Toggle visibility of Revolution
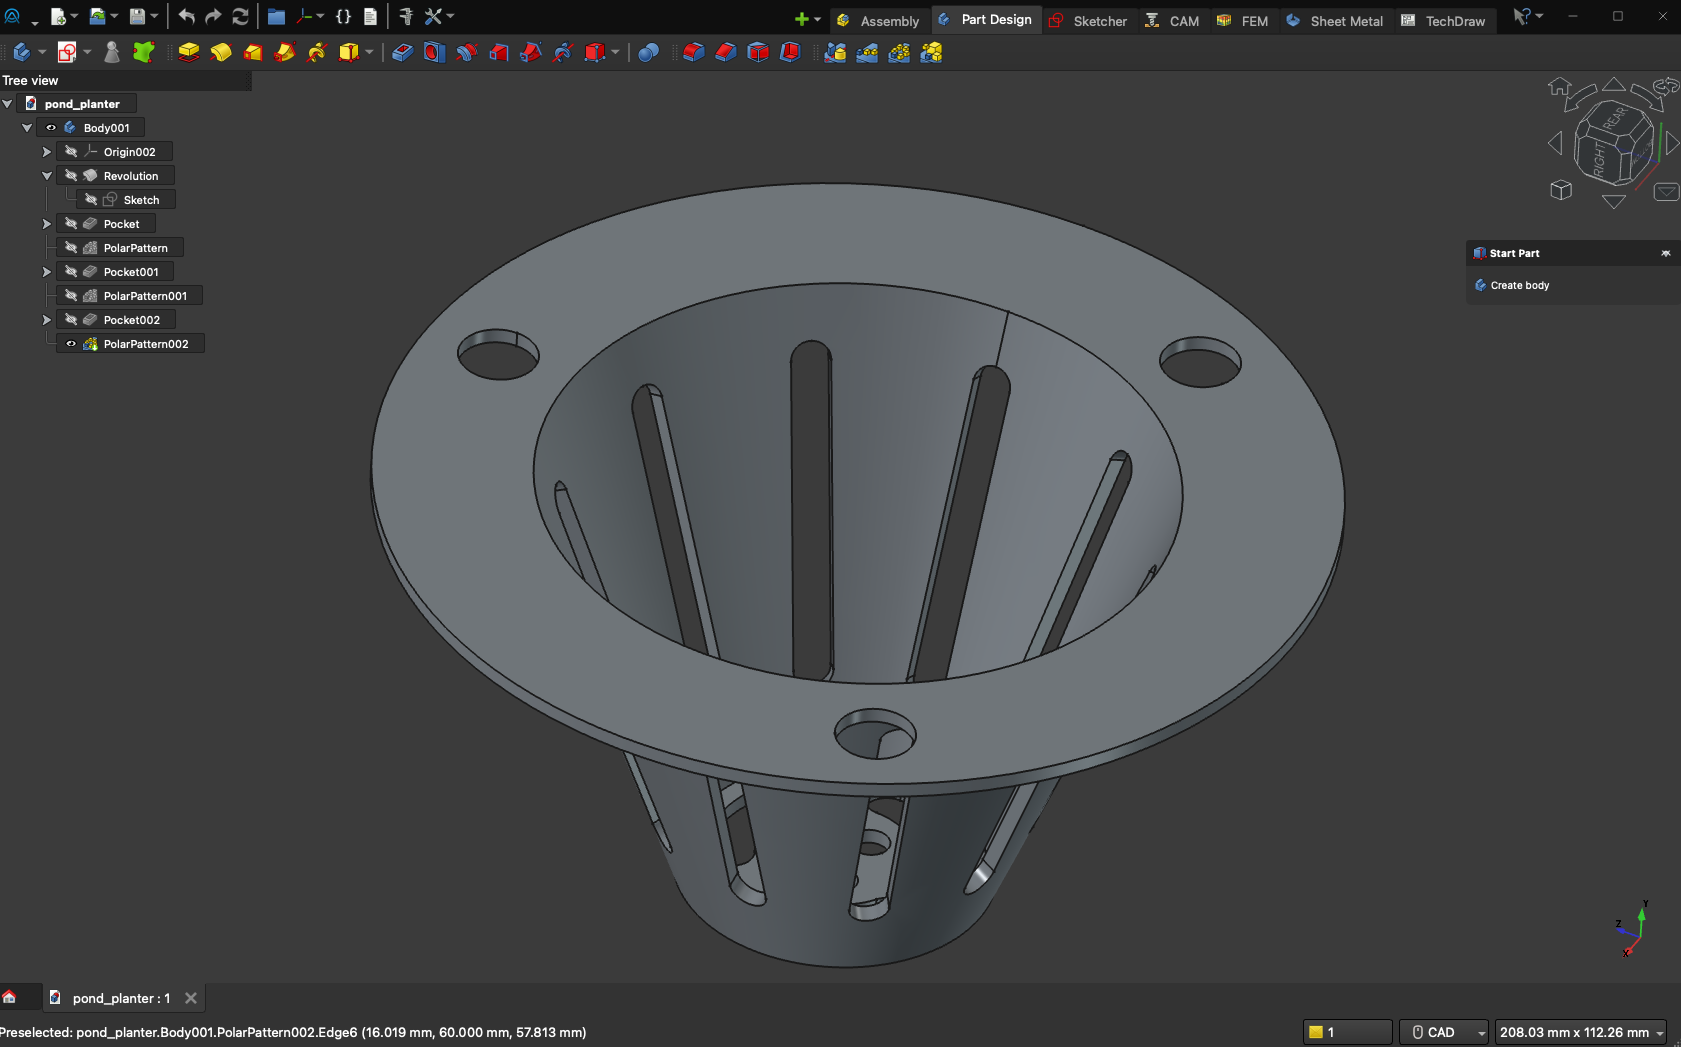 [x=71, y=176]
